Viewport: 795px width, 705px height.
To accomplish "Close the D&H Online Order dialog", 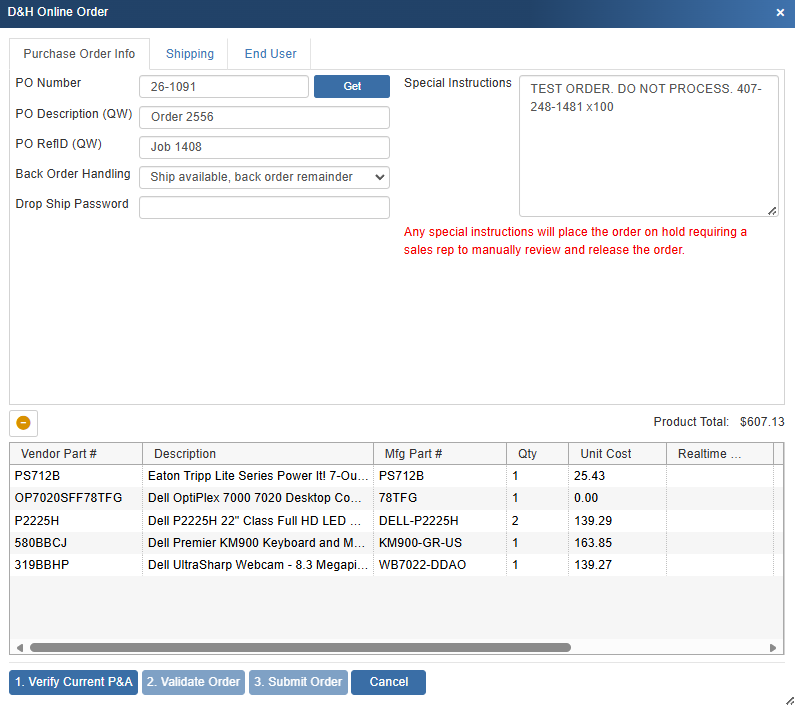I will 780,13.
